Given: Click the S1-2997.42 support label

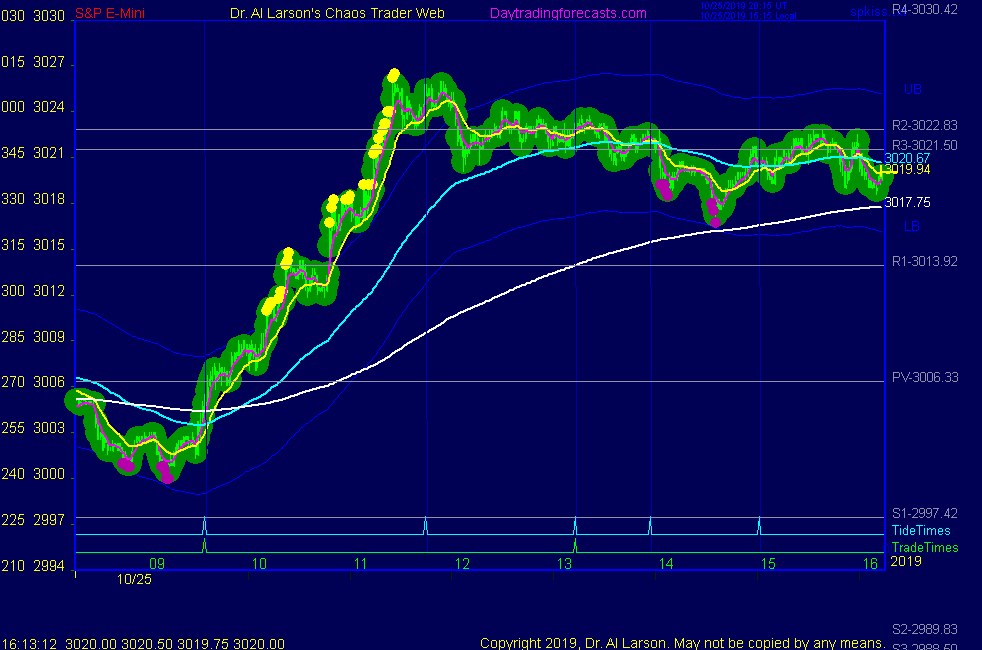Looking at the screenshot, I should point(924,513).
